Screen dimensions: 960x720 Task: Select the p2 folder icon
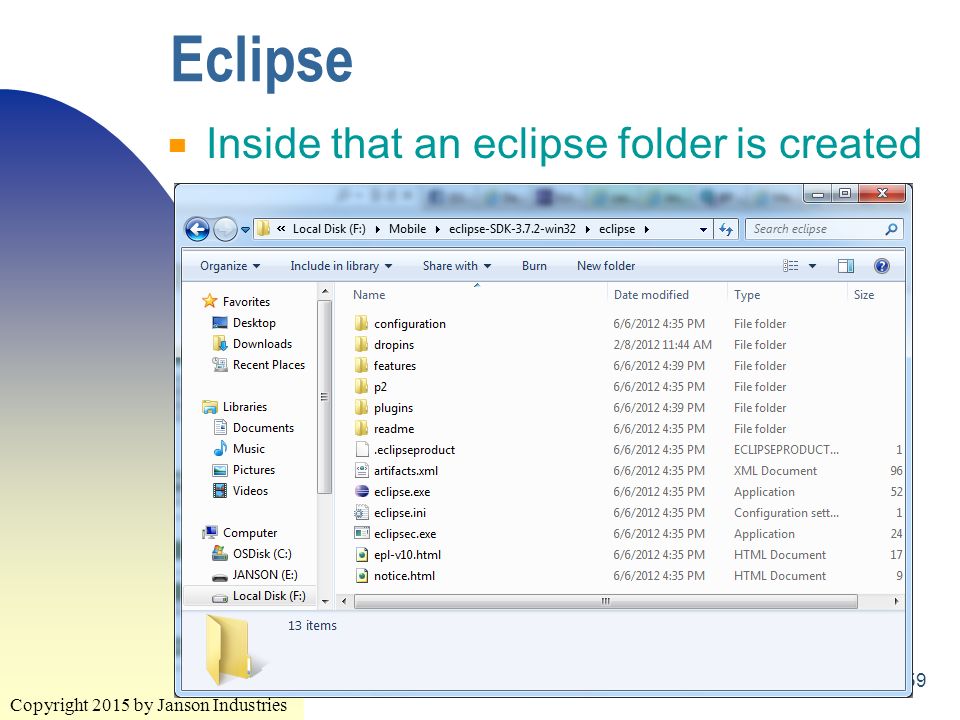click(x=362, y=386)
